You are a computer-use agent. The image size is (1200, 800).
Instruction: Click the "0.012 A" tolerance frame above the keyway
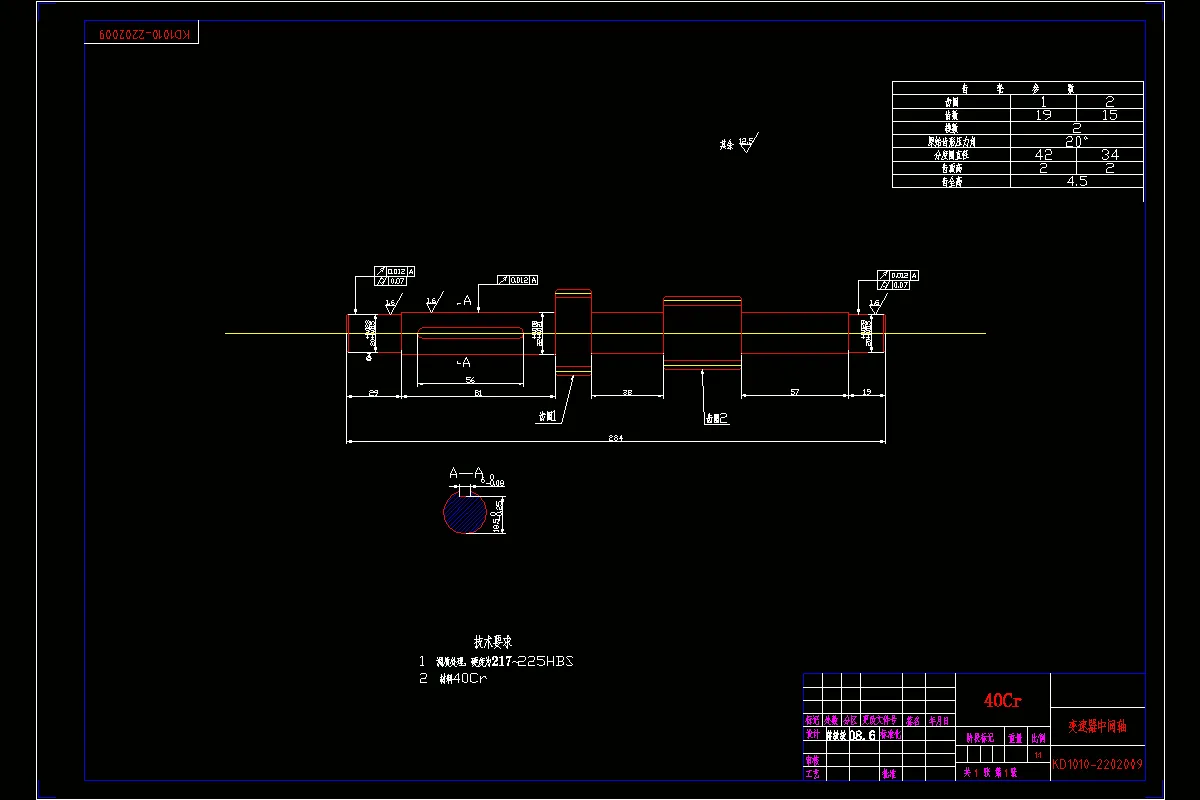coord(517,280)
